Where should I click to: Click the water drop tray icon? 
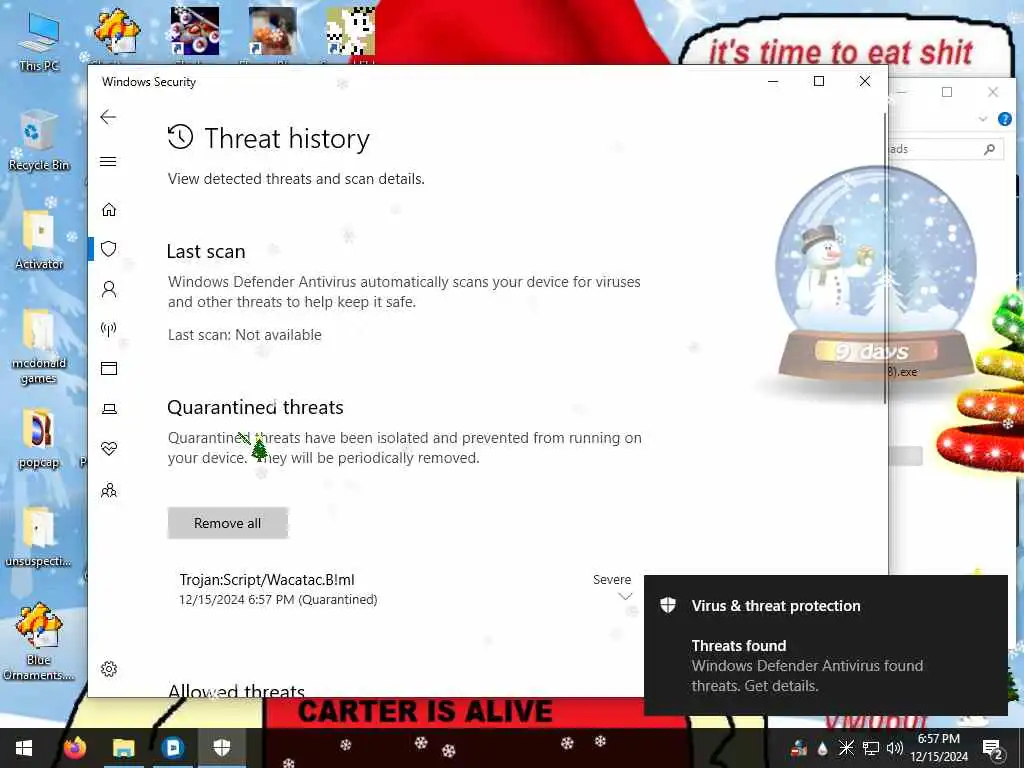822,748
